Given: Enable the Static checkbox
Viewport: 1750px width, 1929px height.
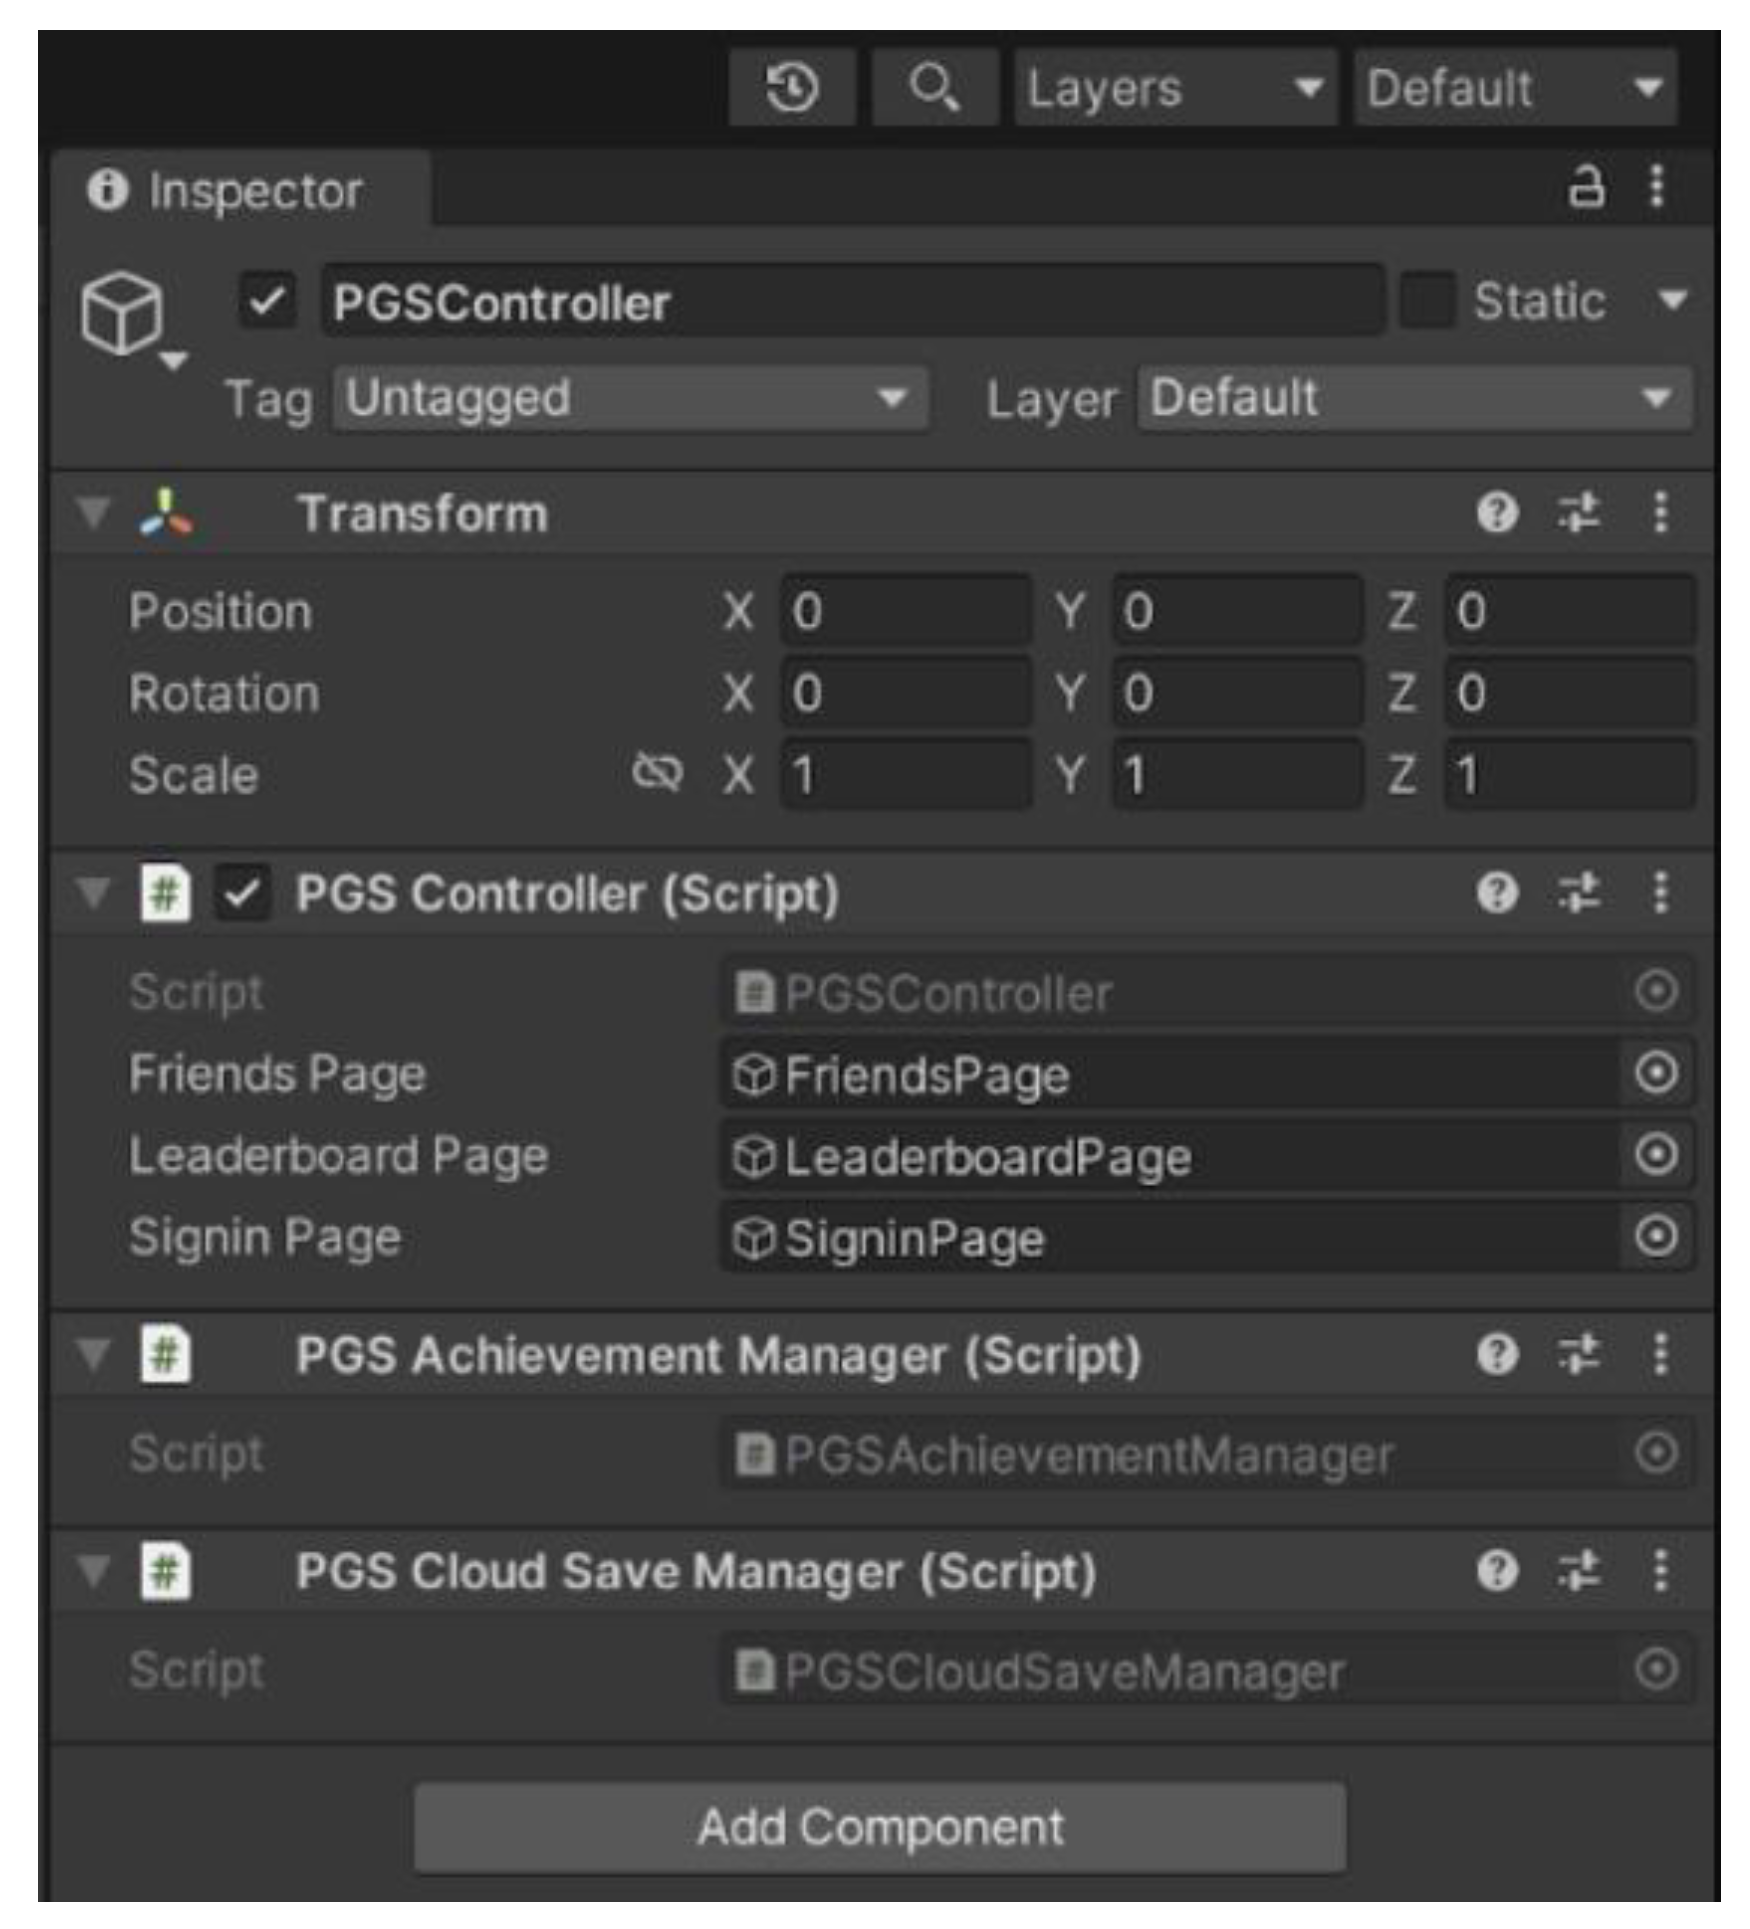Looking at the screenshot, I should pos(1427,300).
